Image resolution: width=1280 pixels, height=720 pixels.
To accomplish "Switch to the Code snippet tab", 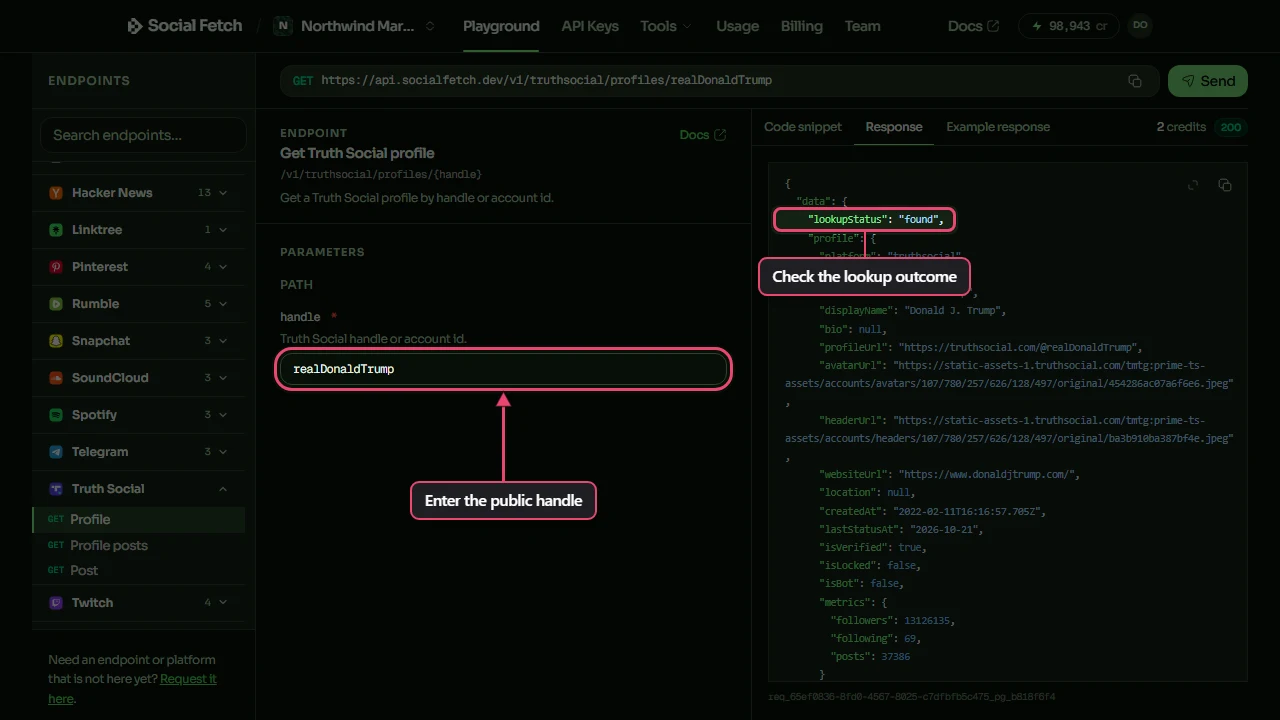I will coord(803,127).
